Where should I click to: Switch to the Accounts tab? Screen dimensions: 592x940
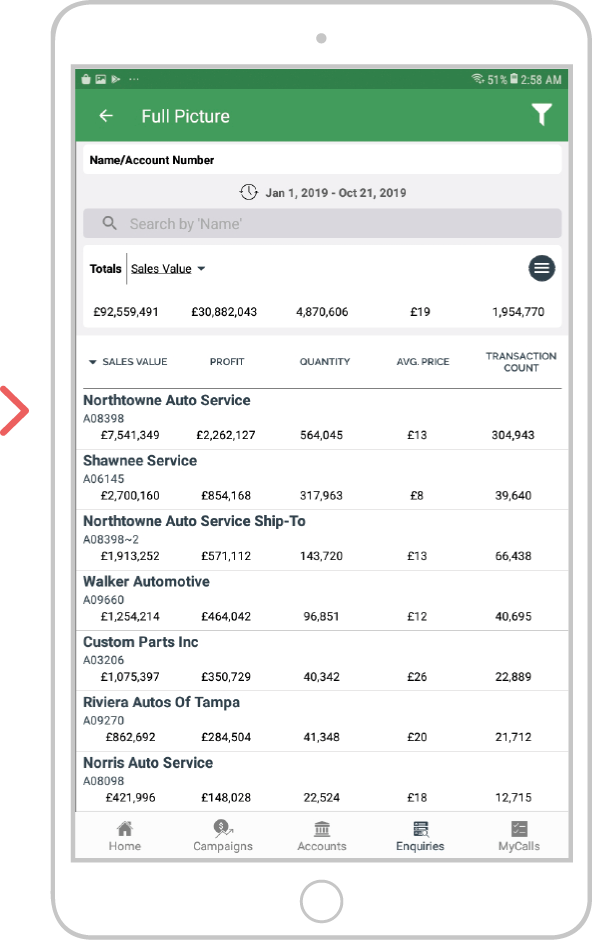click(322, 836)
